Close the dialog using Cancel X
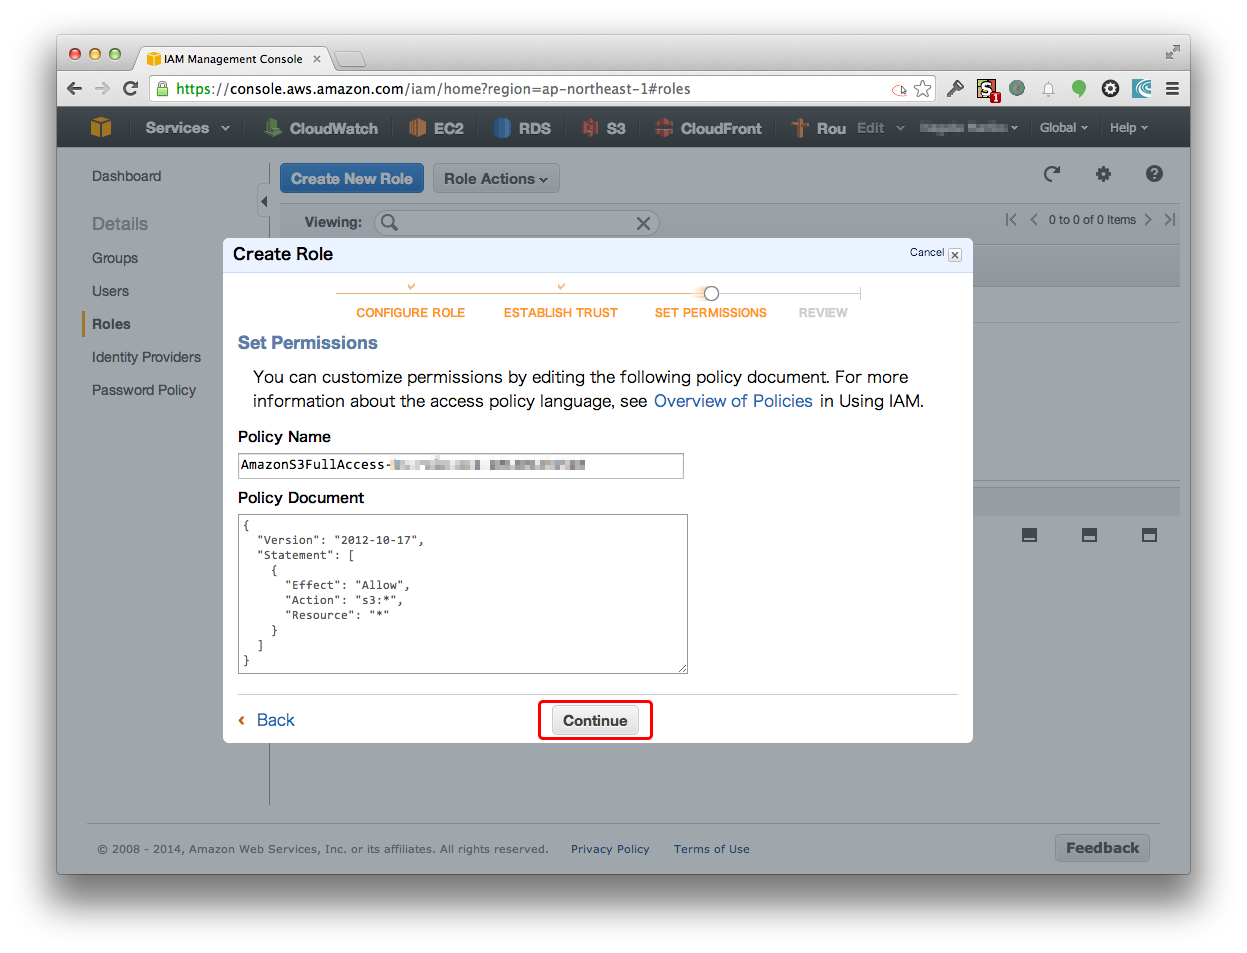 (955, 255)
